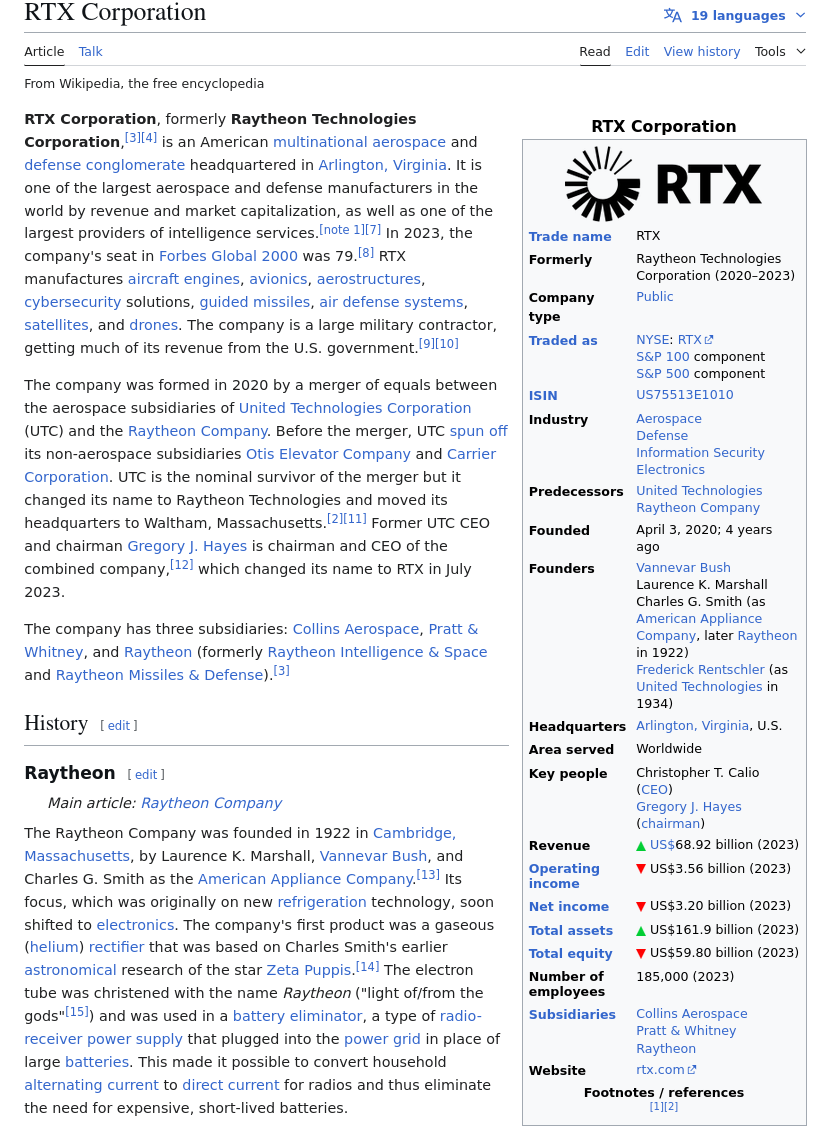The height and width of the screenshot is (1135, 823).
Task: Select the Read tab
Action: coord(594,51)
